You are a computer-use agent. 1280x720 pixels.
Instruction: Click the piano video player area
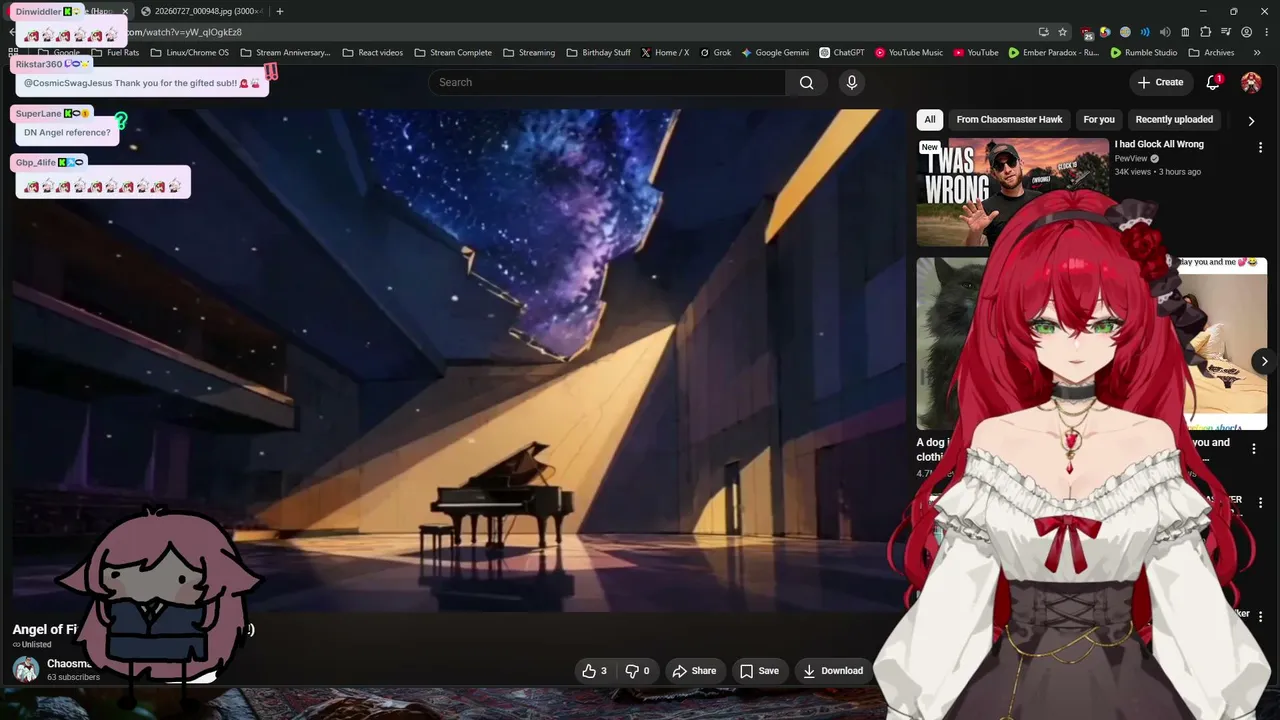tap(460, 360)
